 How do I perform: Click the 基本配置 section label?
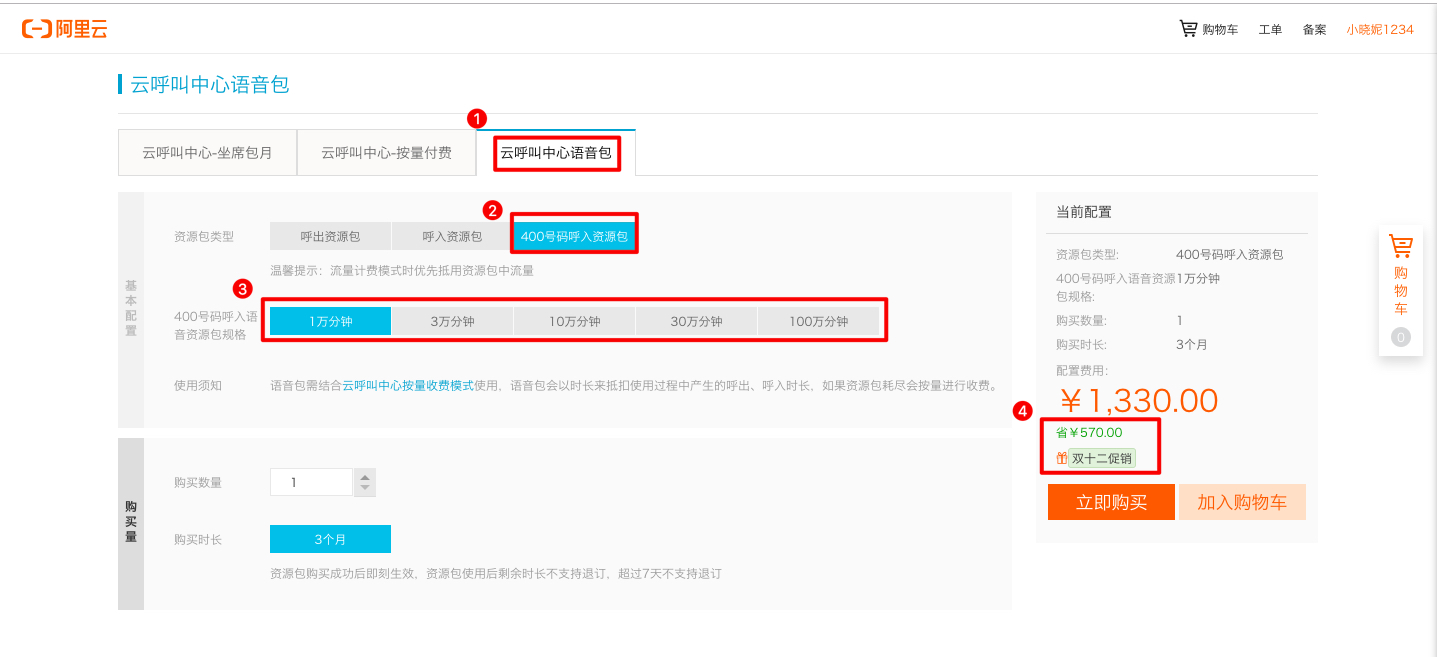(x=131, y=308)
